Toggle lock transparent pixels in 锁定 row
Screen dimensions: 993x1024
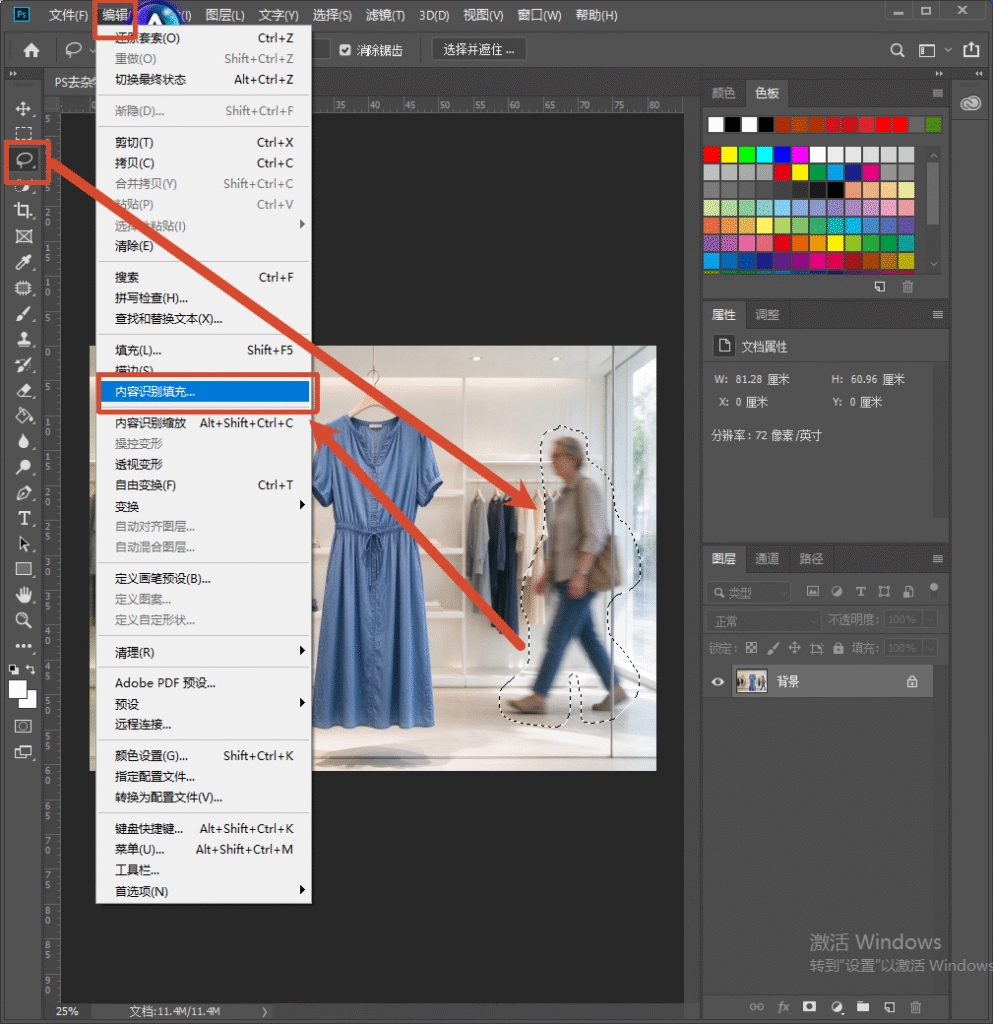click(751, 648)
